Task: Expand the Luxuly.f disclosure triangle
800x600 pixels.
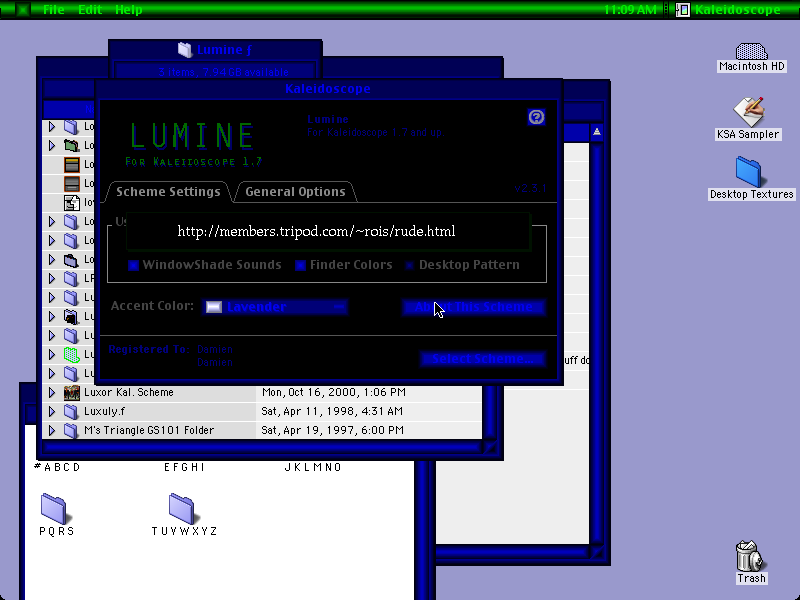Action: 52,411
